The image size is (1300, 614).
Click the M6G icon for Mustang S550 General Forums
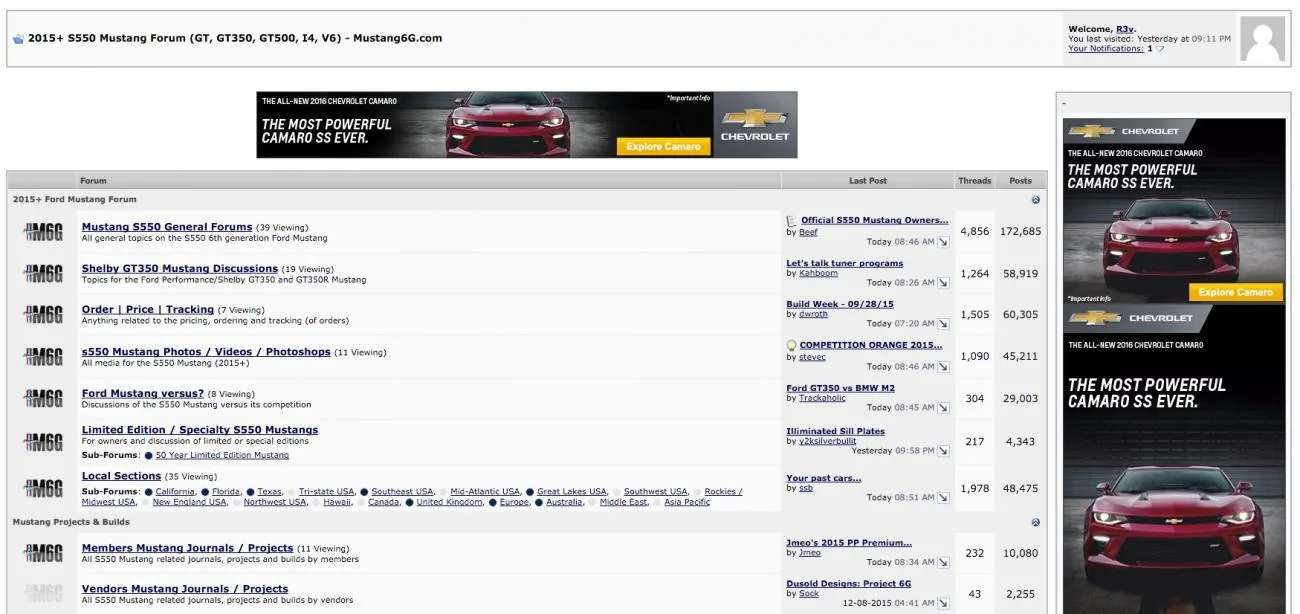pyautogui.click(x=43, y=232)
